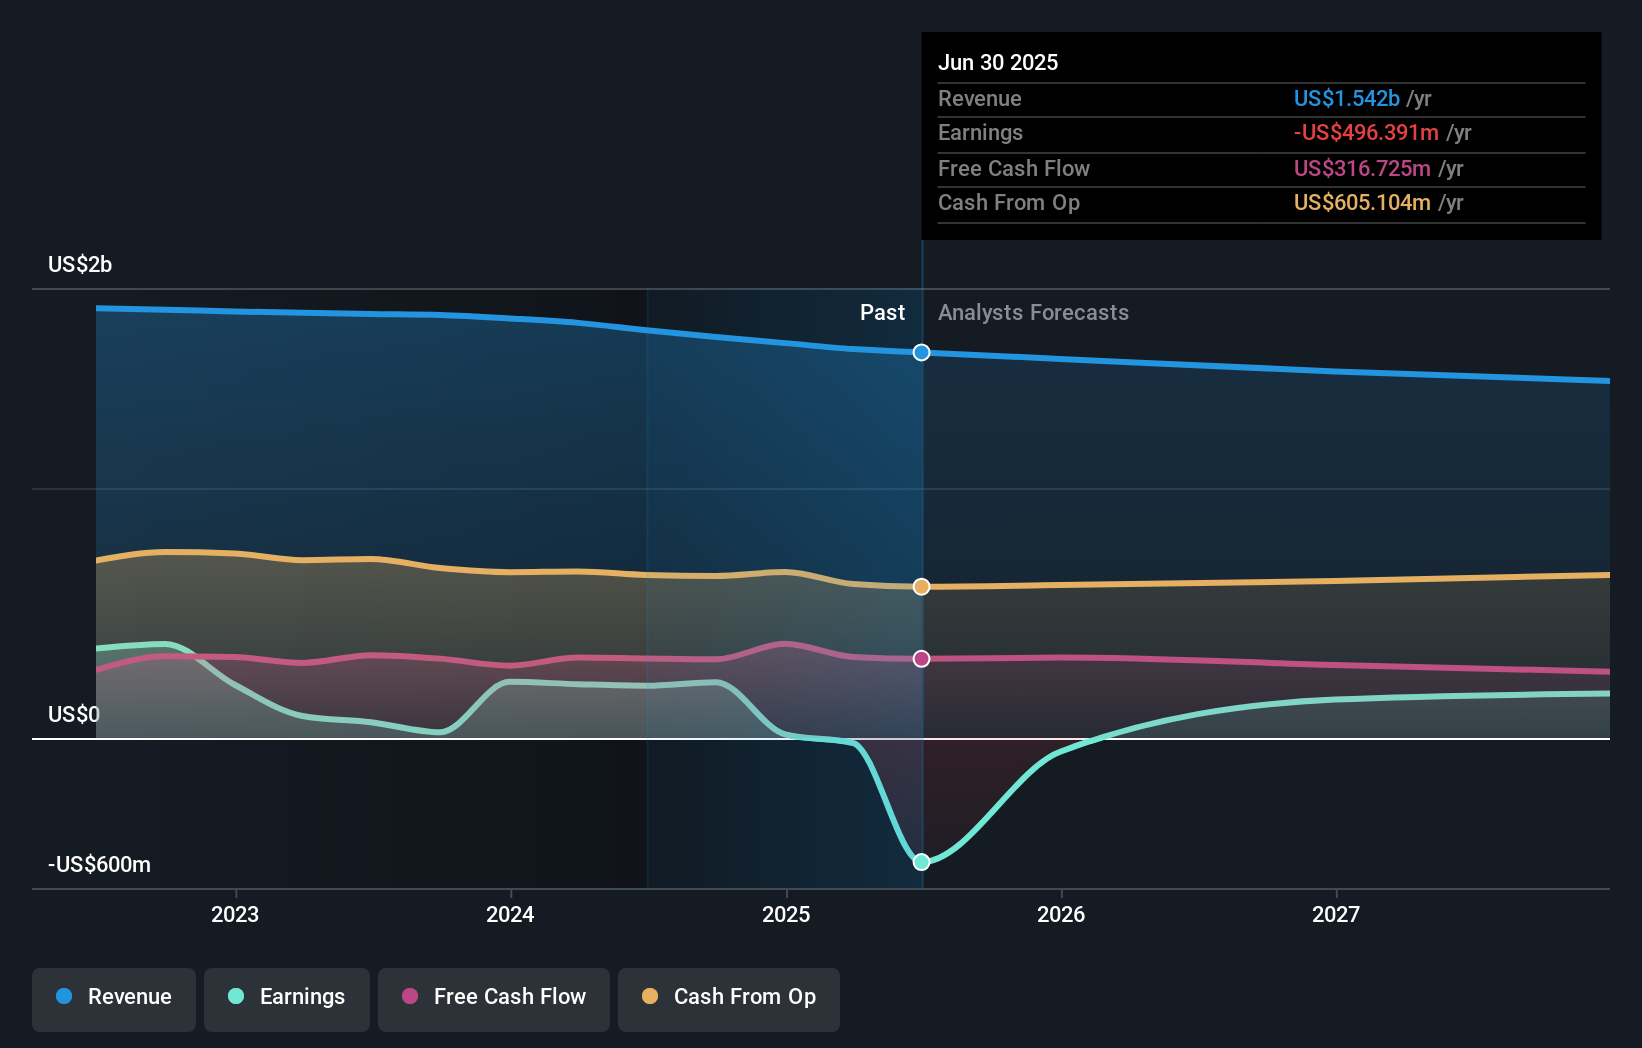Toggle the Cash From Op legend button

coord(729,999)
